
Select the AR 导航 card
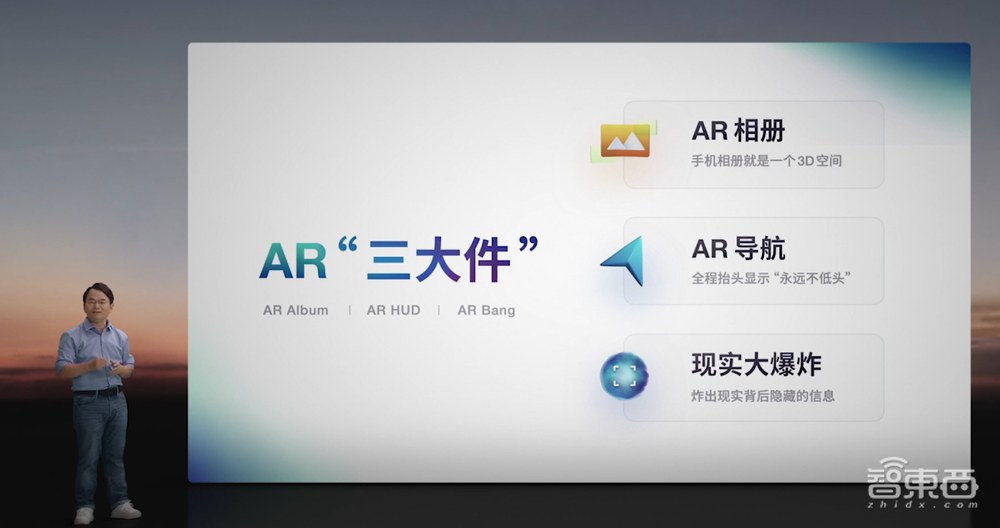[753, 261]
